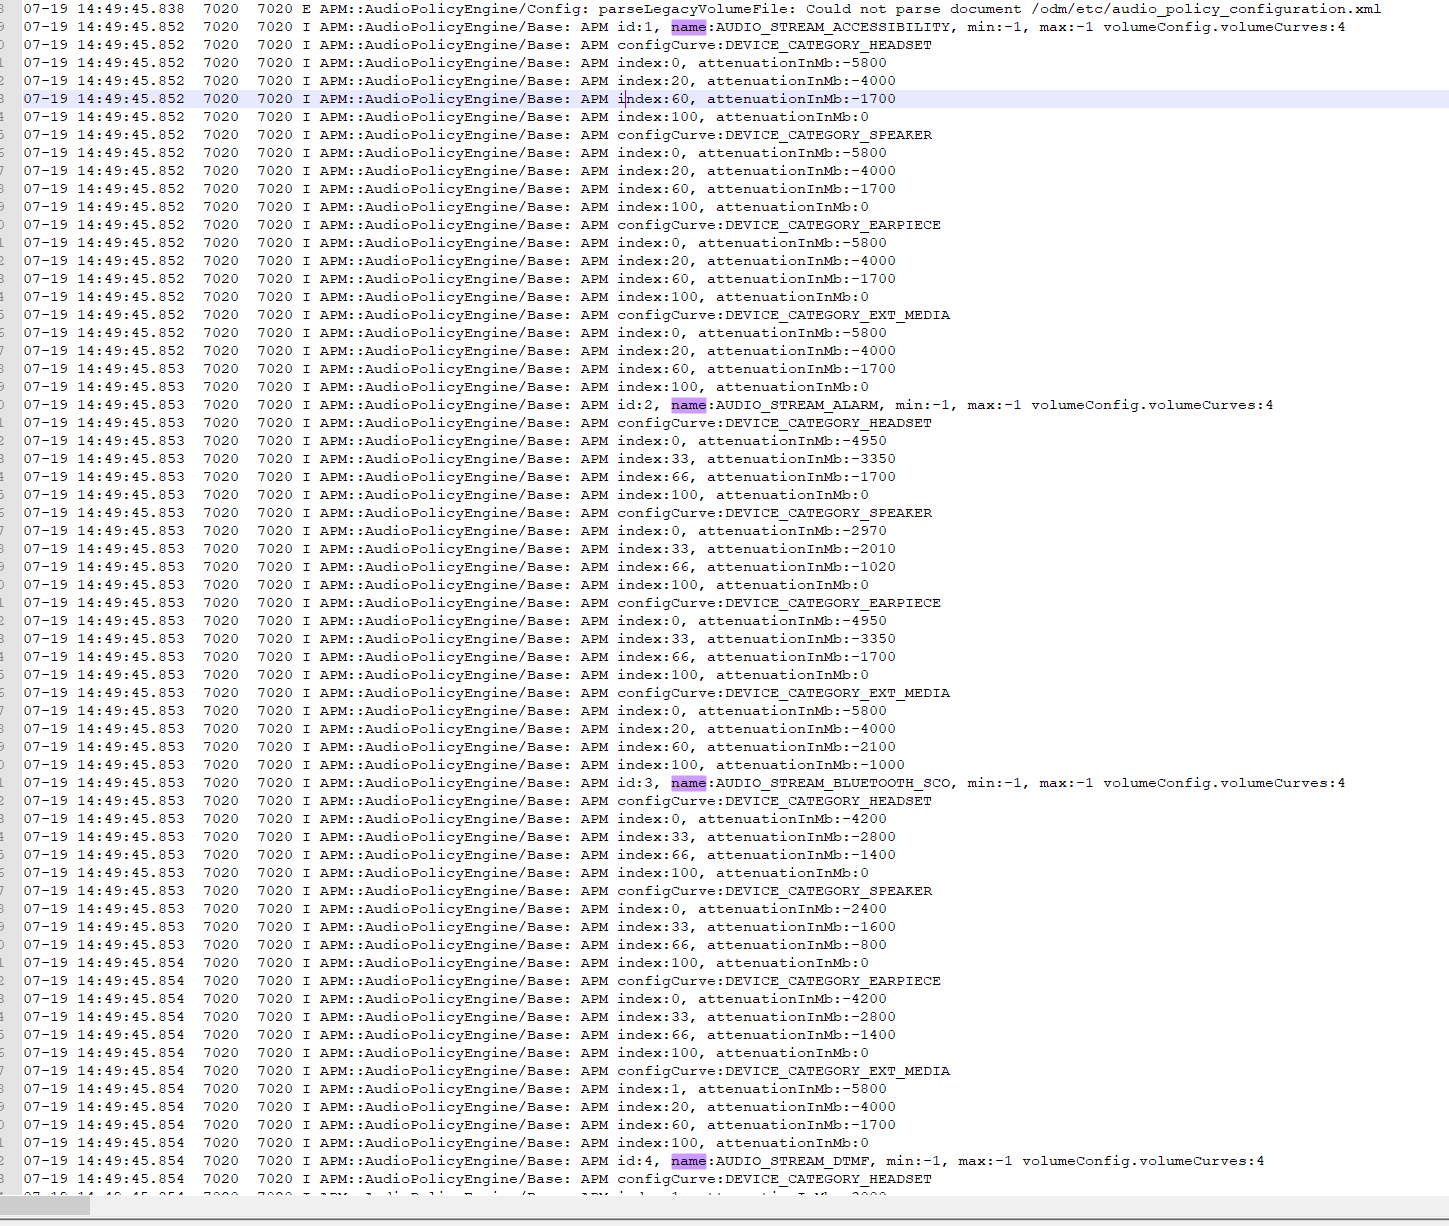Click the horizontal scrollbar track right of thumb
The height and width of the screenshot is (1226, 1449).
769,1207
